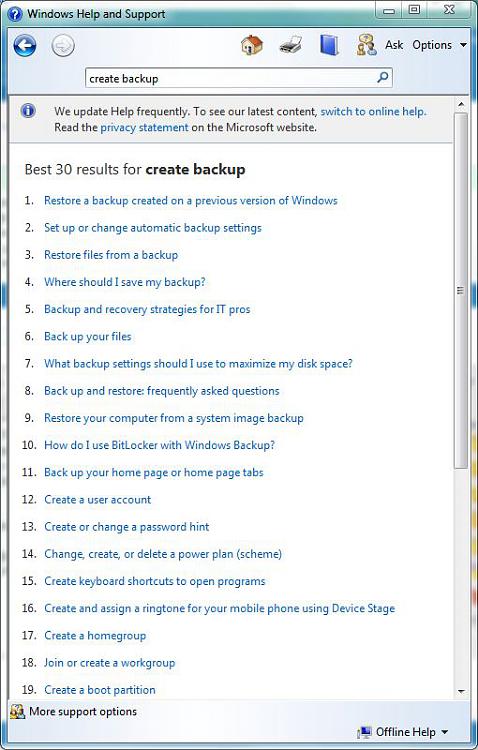This screenshot has height=750, width=478.
Task: Open Browse Help blue book icon
Action: tap(329, 45)
